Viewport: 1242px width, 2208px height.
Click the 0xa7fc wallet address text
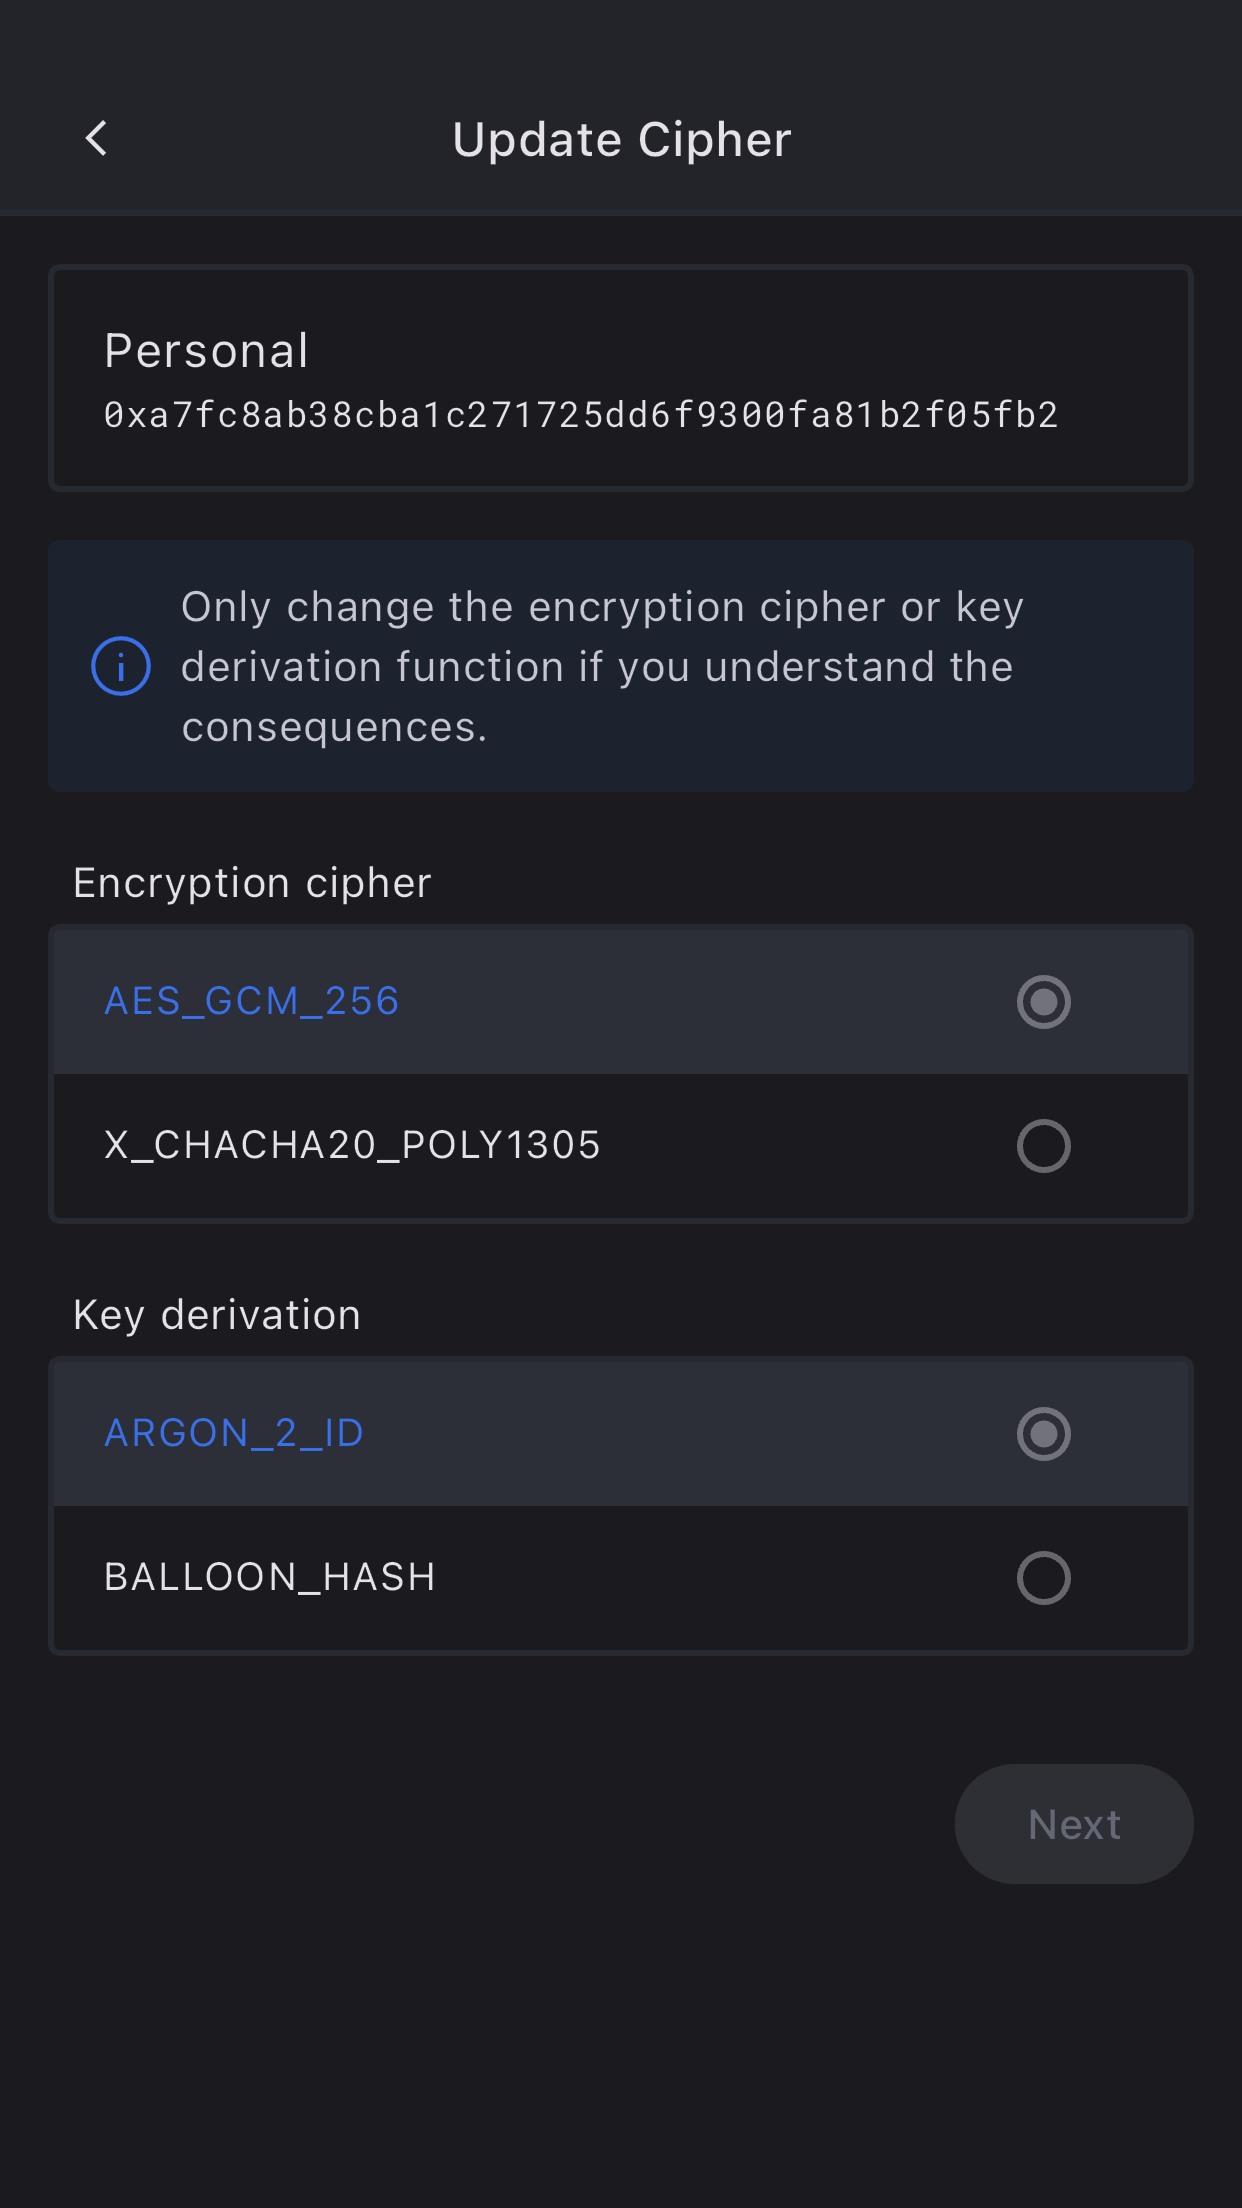[x=581, y=415]
